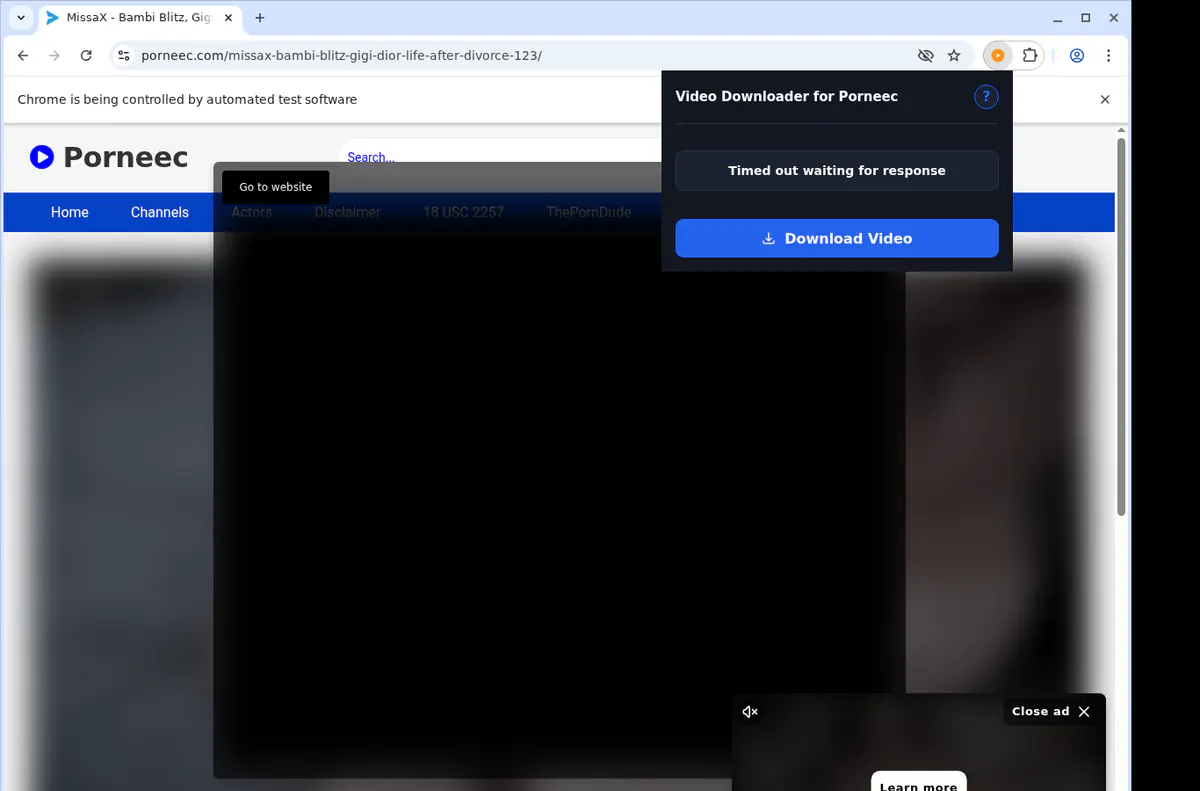Image resolution: width=1200 pixels, height=791 pixels.
Task: Click the address bar URL
Action: pyautogui.click(x=342, y=56)
